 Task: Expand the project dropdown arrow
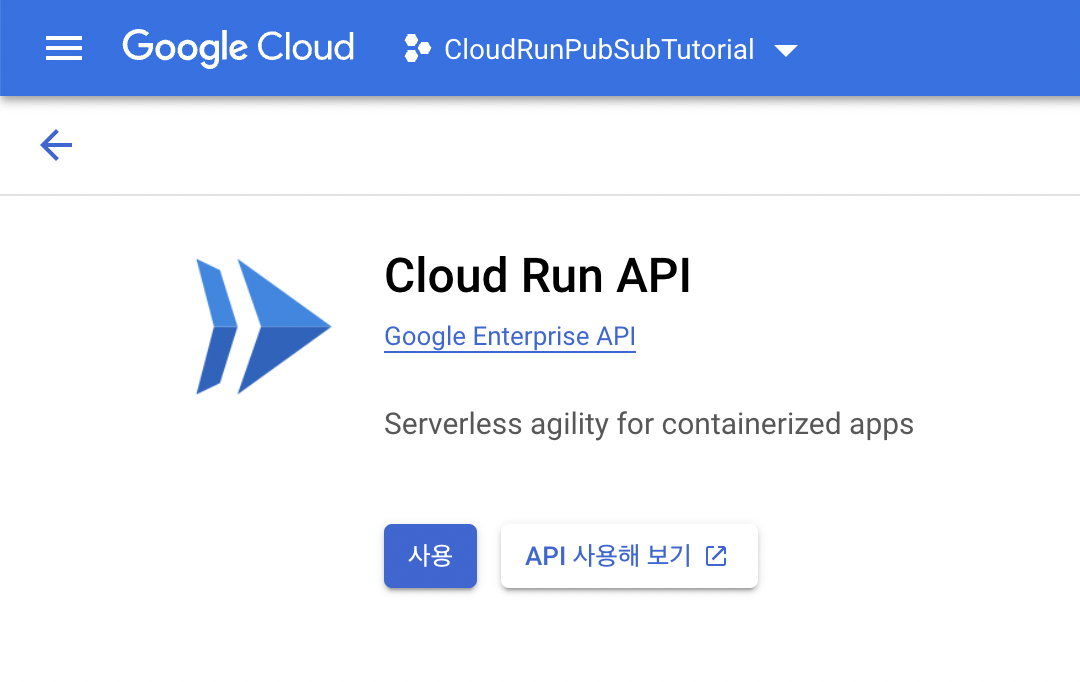(786, 50)
